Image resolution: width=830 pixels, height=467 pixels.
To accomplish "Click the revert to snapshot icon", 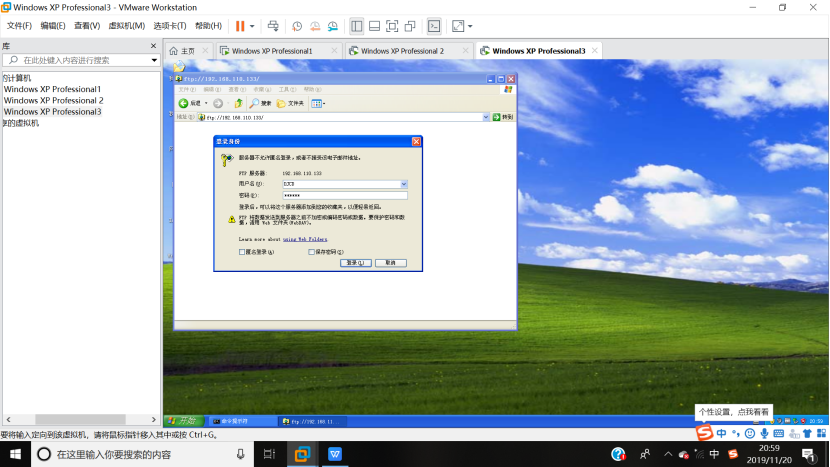I will tap(315, 26).
